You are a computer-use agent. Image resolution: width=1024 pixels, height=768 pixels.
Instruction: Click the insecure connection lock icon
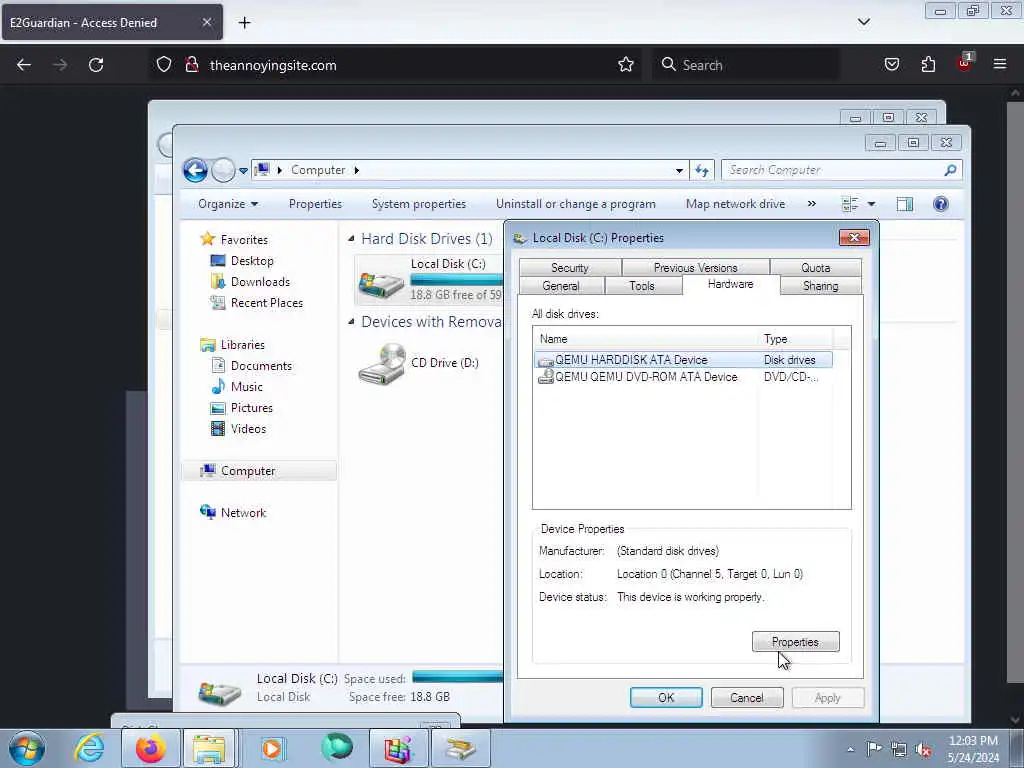pos(191,65)
